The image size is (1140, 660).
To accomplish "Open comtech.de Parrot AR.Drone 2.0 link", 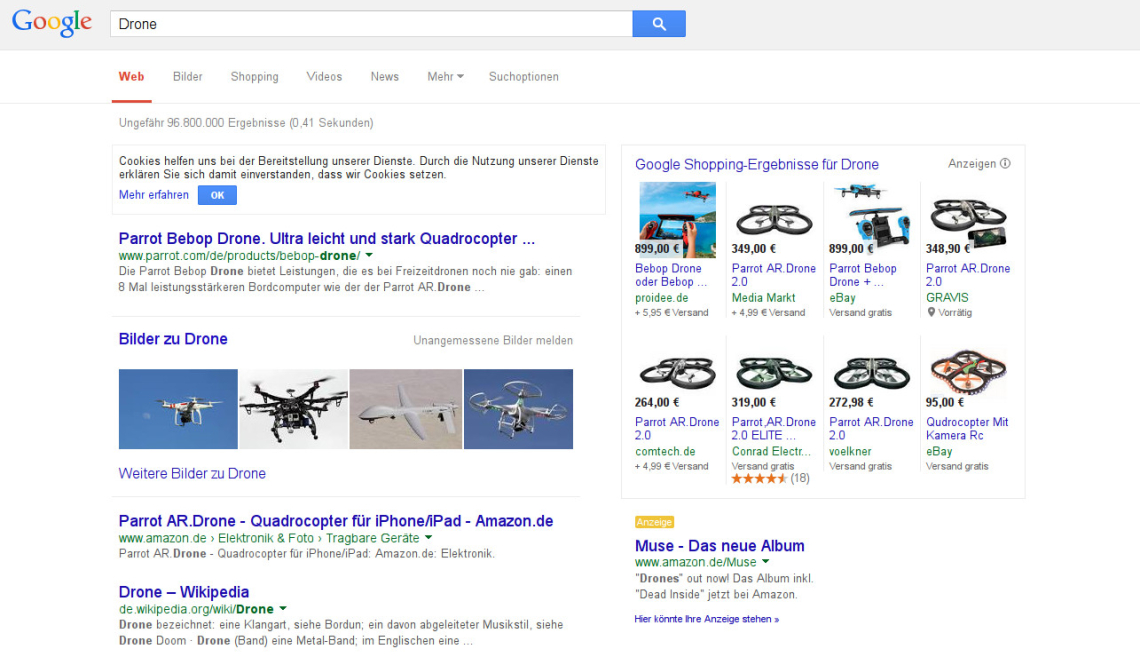I will (677, 428).
